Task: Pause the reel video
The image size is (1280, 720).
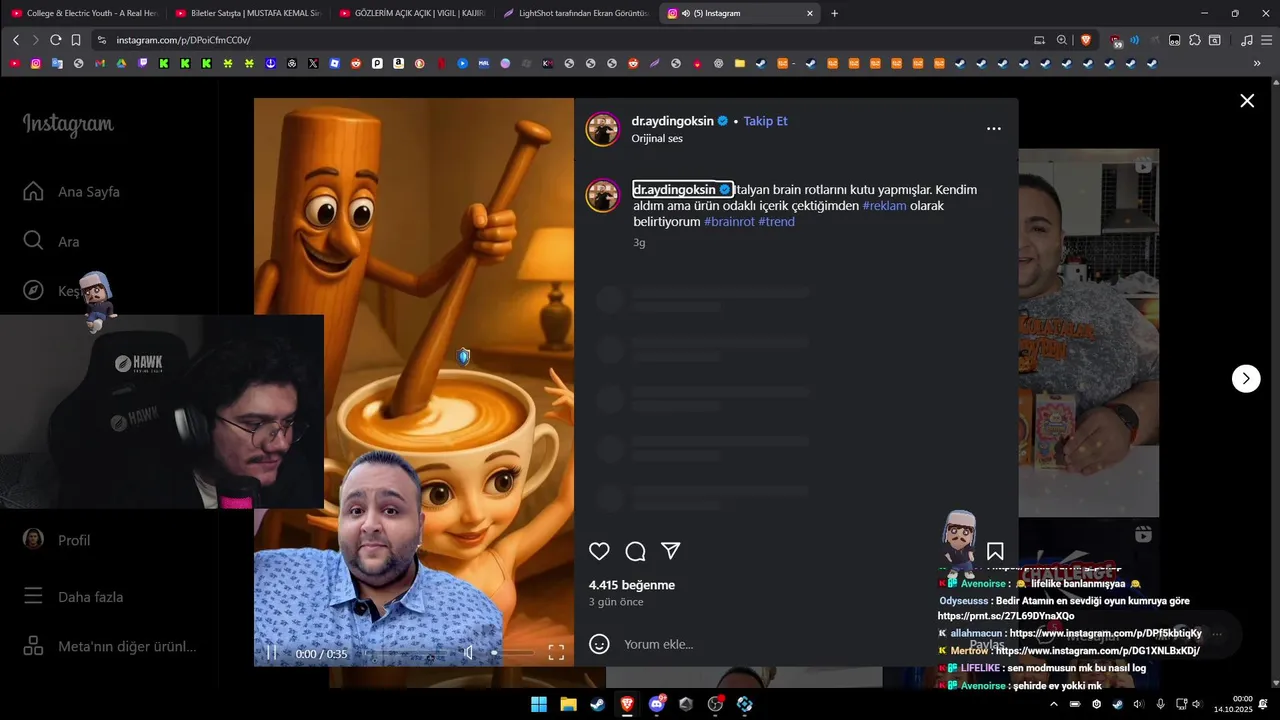Action: point(271,653)
